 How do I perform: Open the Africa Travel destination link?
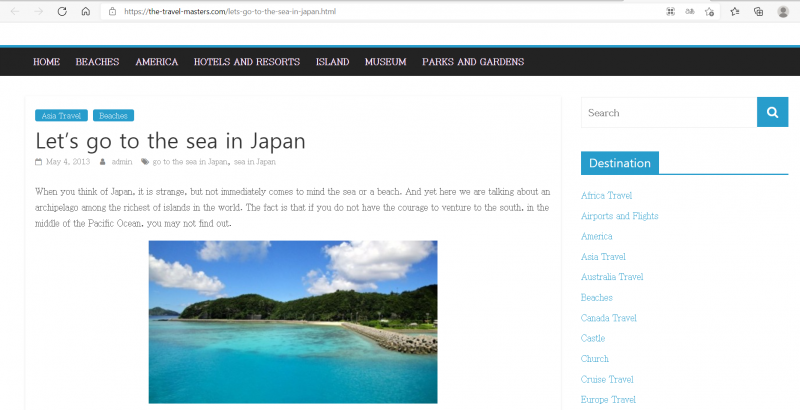606,196
